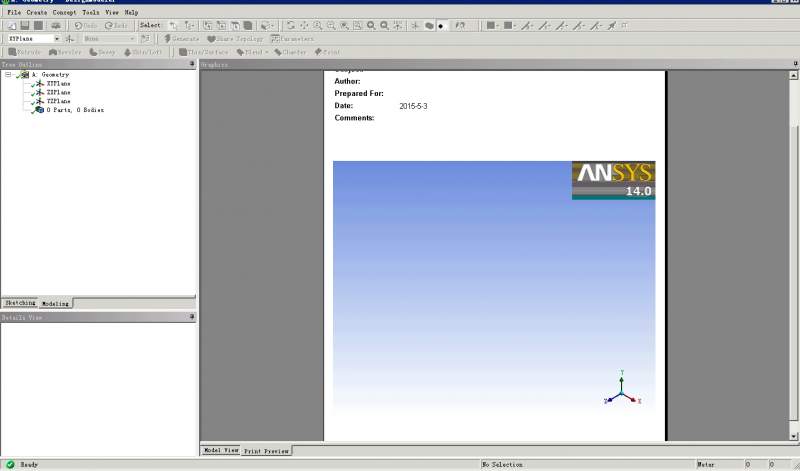The image size is (800, 471).
Task: Click the New Sketch icon
Action: [145, 39]
